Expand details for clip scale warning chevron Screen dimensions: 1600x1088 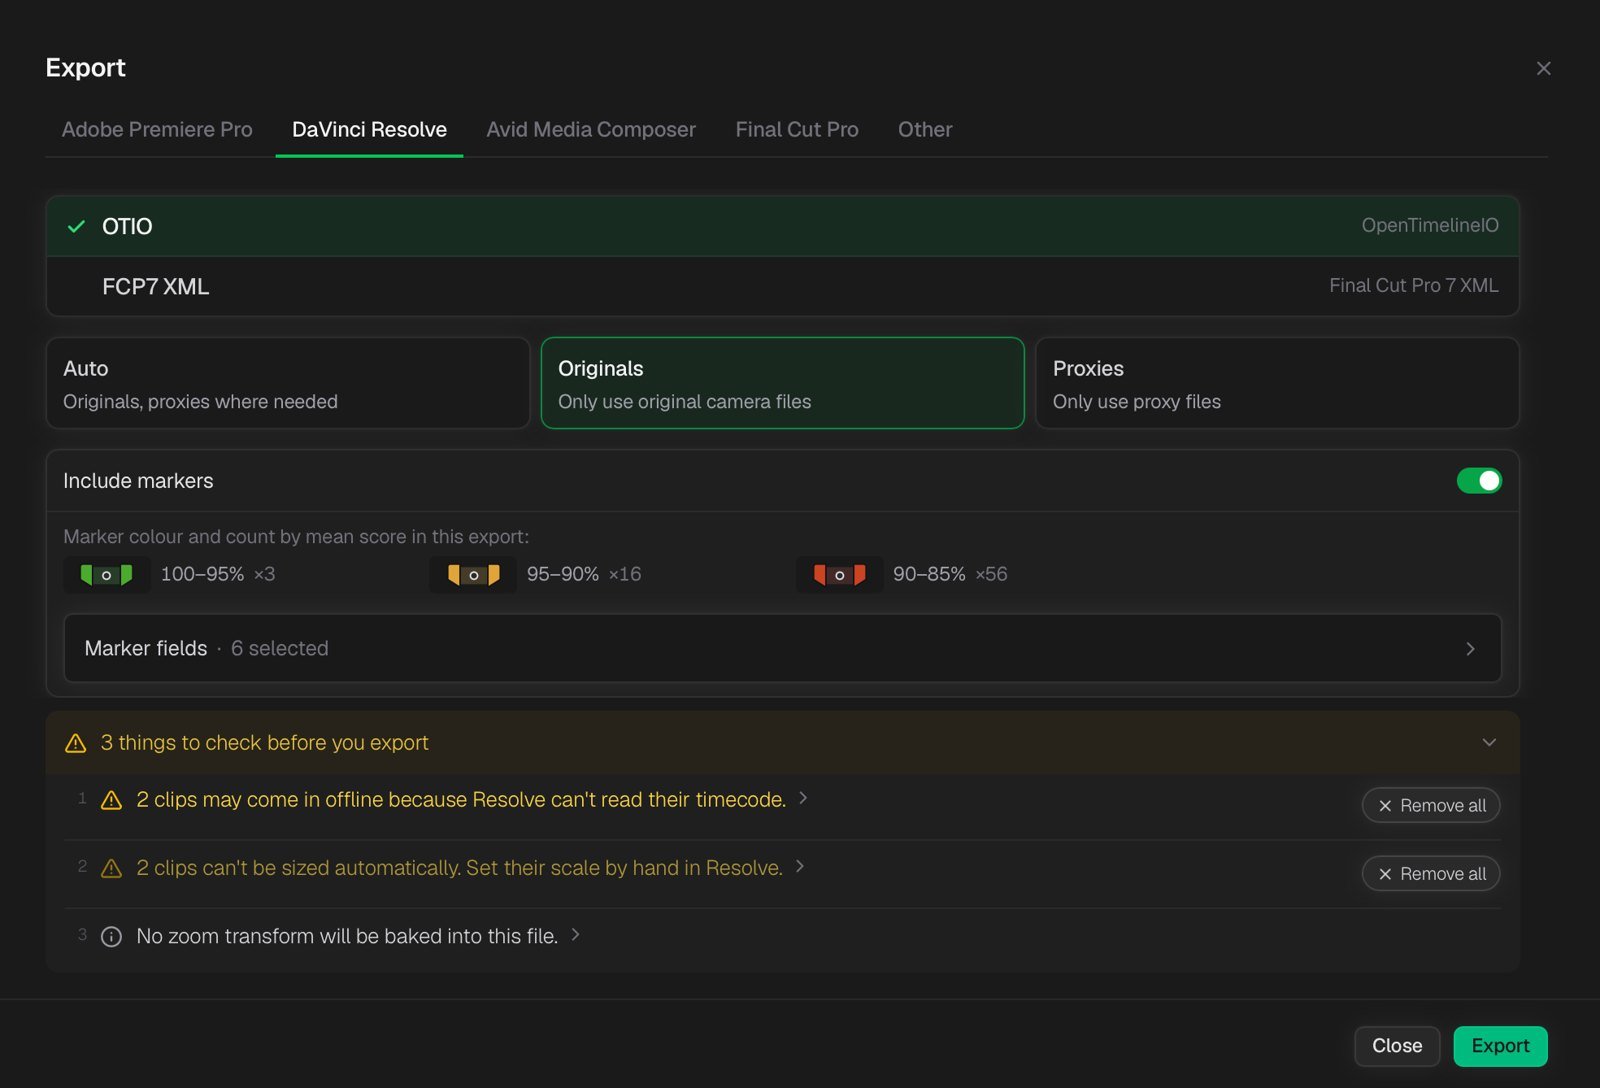pyautogui.click(x=800, y=867)
